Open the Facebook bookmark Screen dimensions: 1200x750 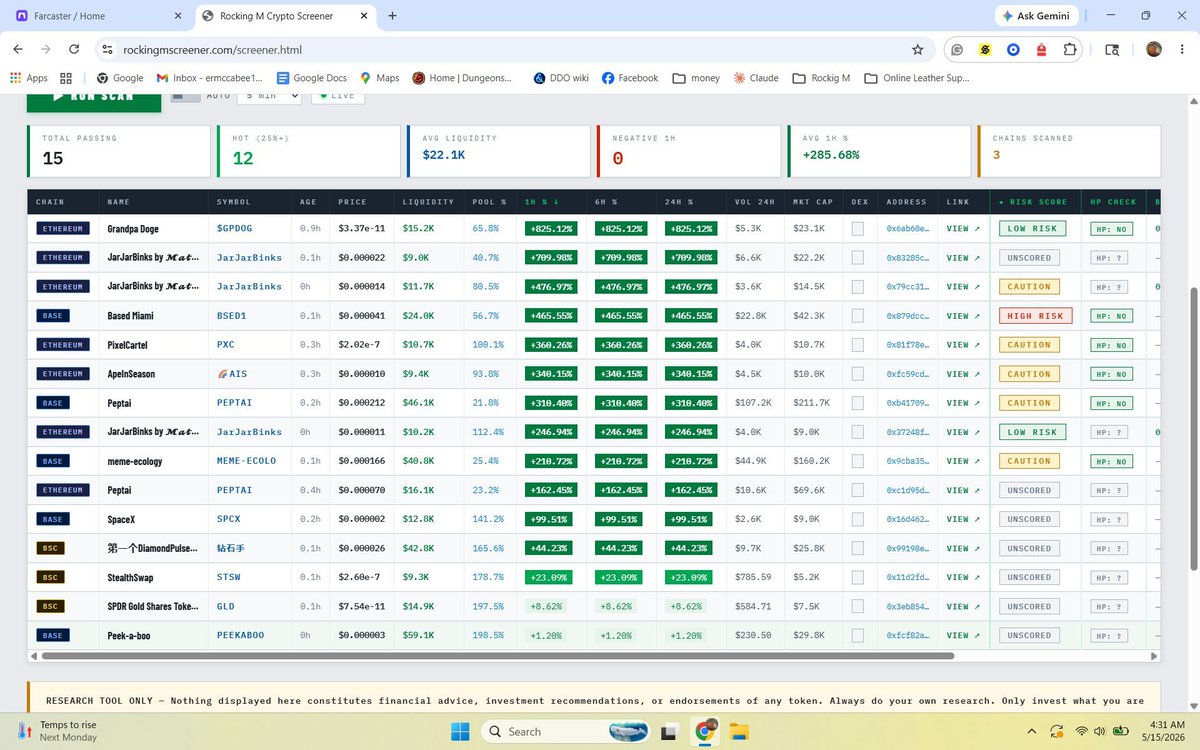(630, 78)
